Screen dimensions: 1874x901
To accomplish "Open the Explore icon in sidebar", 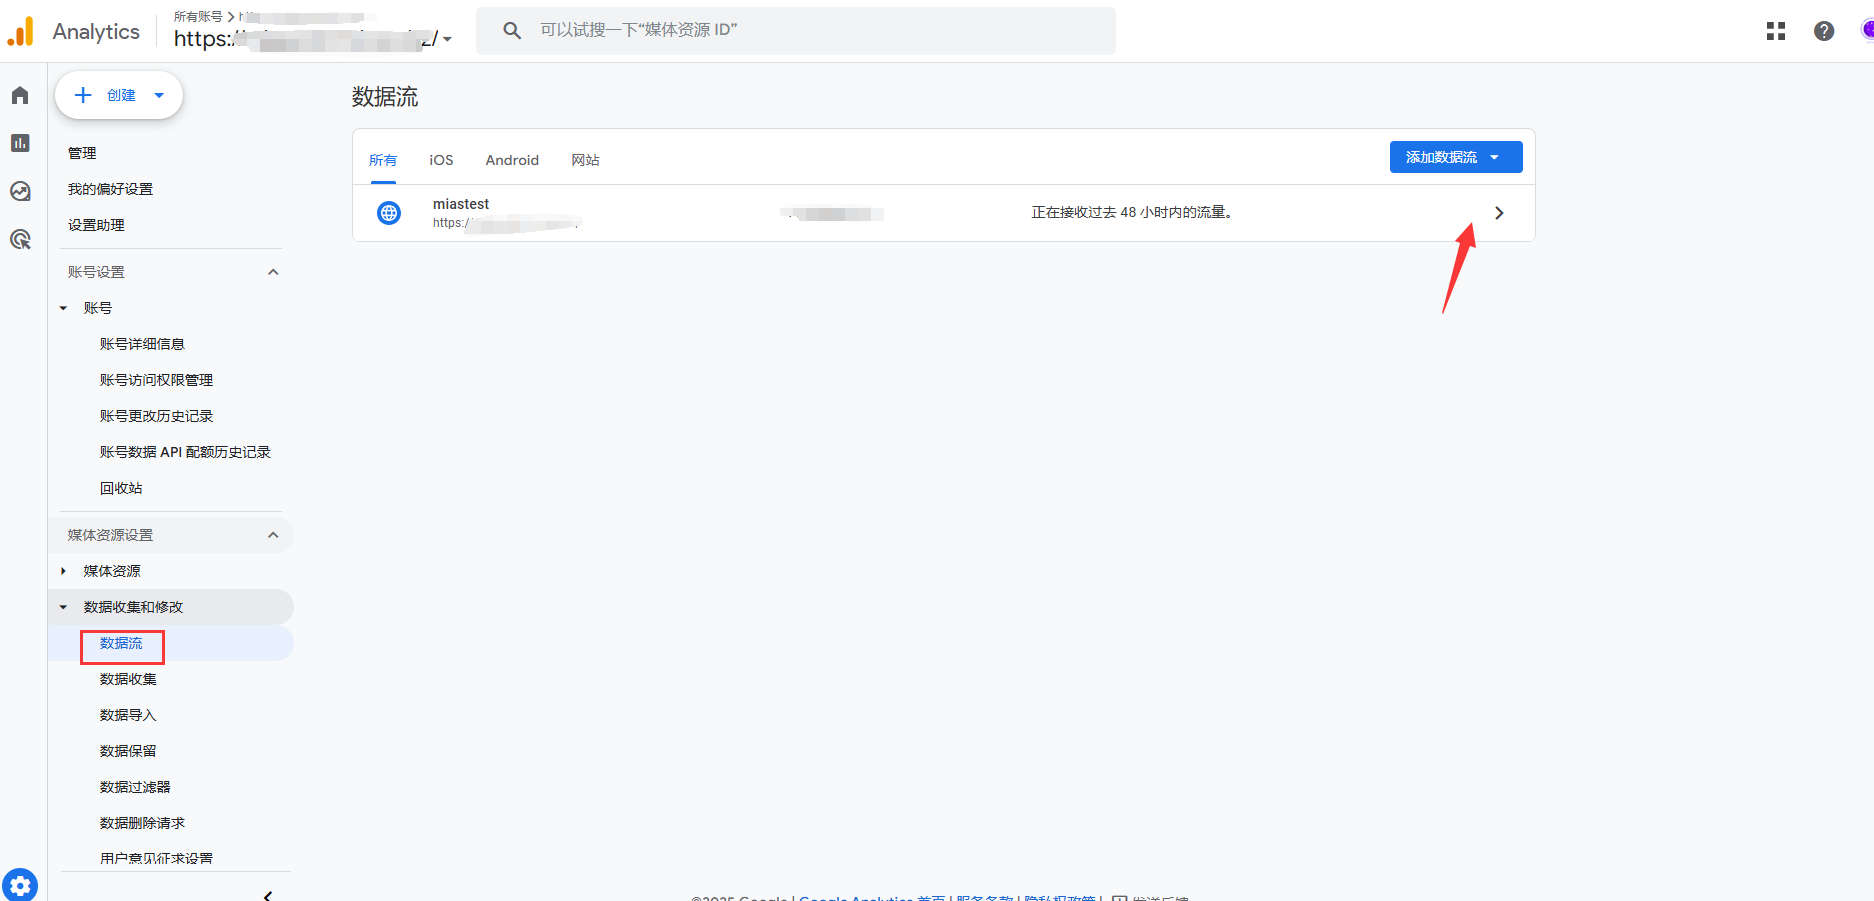I will click(20, 191).
